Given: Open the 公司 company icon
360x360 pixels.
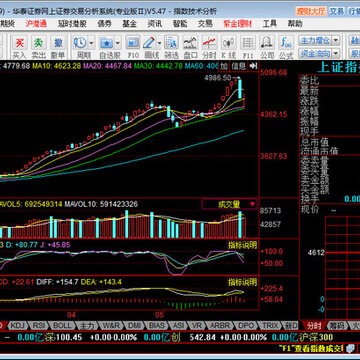Looking at the screenshot, I should pyautogui.click(x=267, y=43).
